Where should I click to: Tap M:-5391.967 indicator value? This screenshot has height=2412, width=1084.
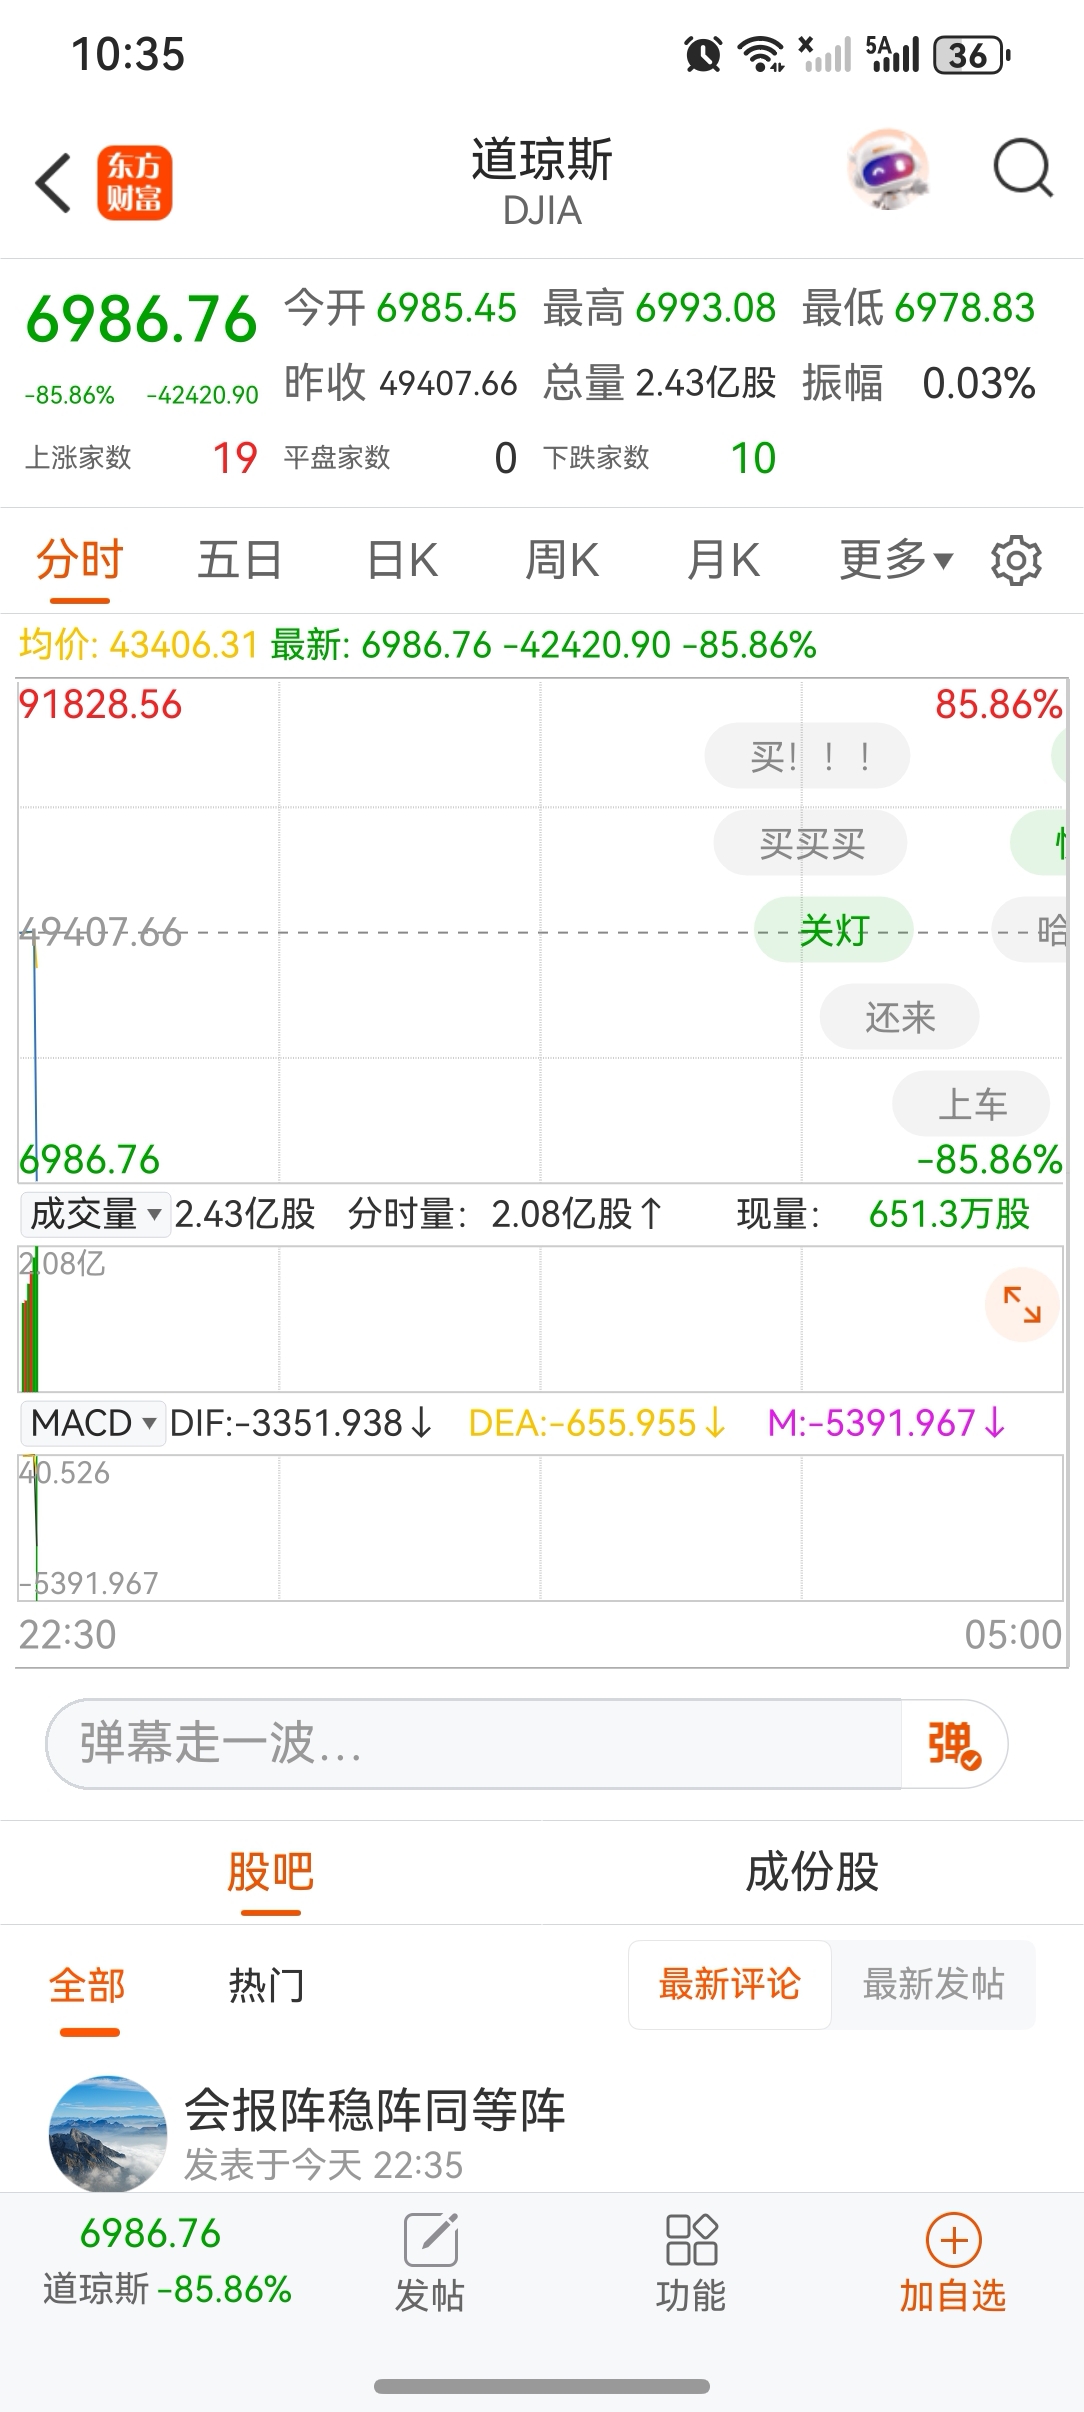(887, 1423)
